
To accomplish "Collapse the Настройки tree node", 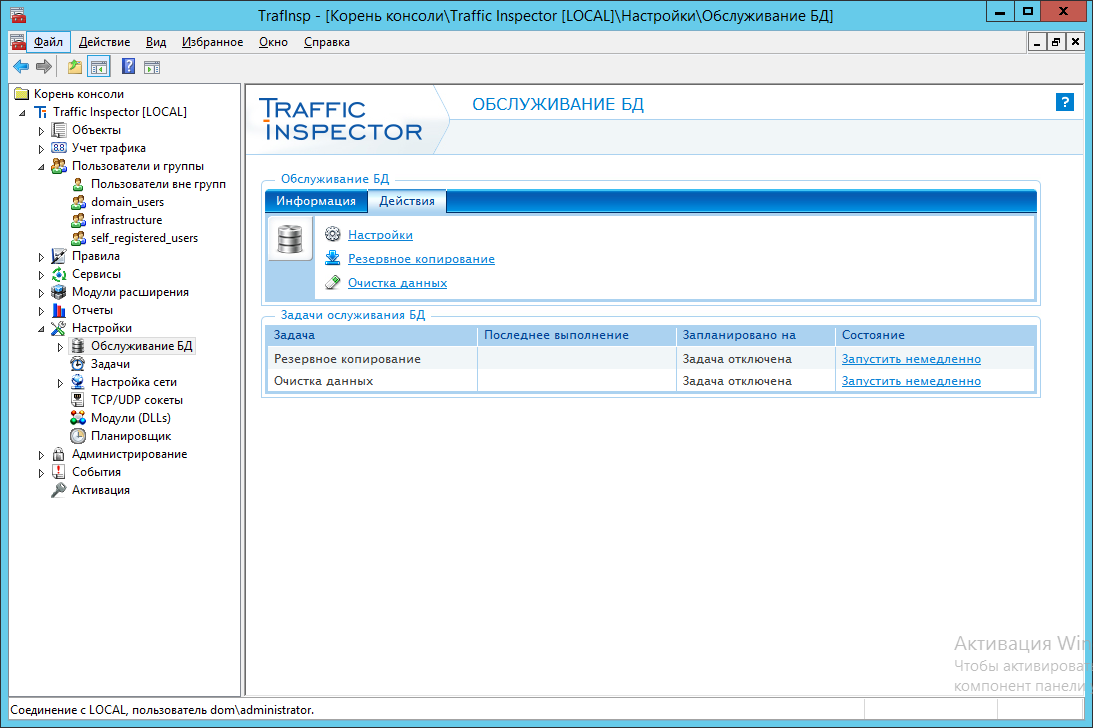I will tap(41, 328).
